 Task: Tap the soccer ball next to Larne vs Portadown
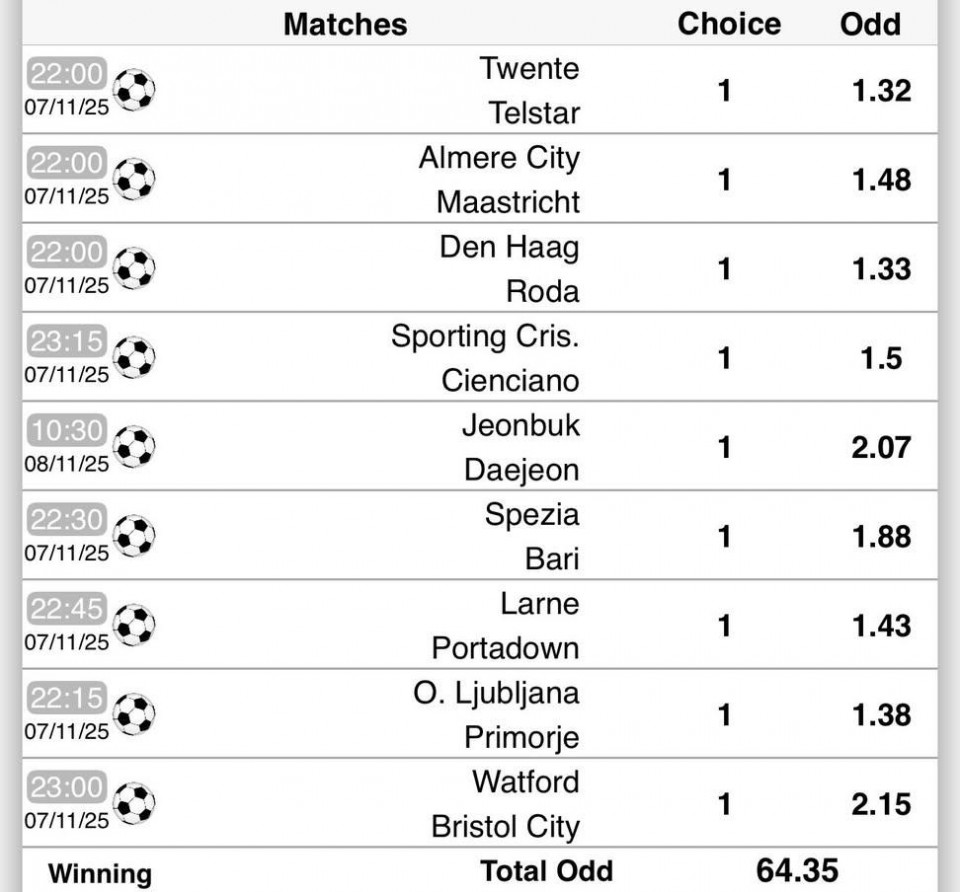click(x=134, y=625)
